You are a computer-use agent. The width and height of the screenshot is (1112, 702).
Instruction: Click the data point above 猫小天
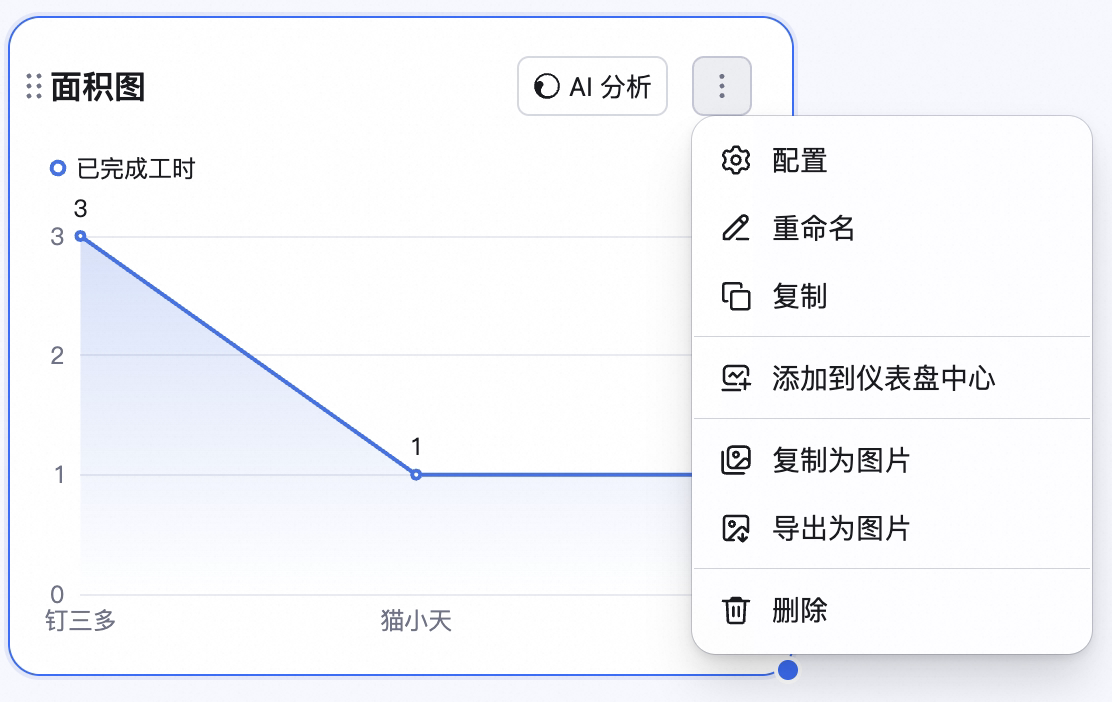pos(416,474)
